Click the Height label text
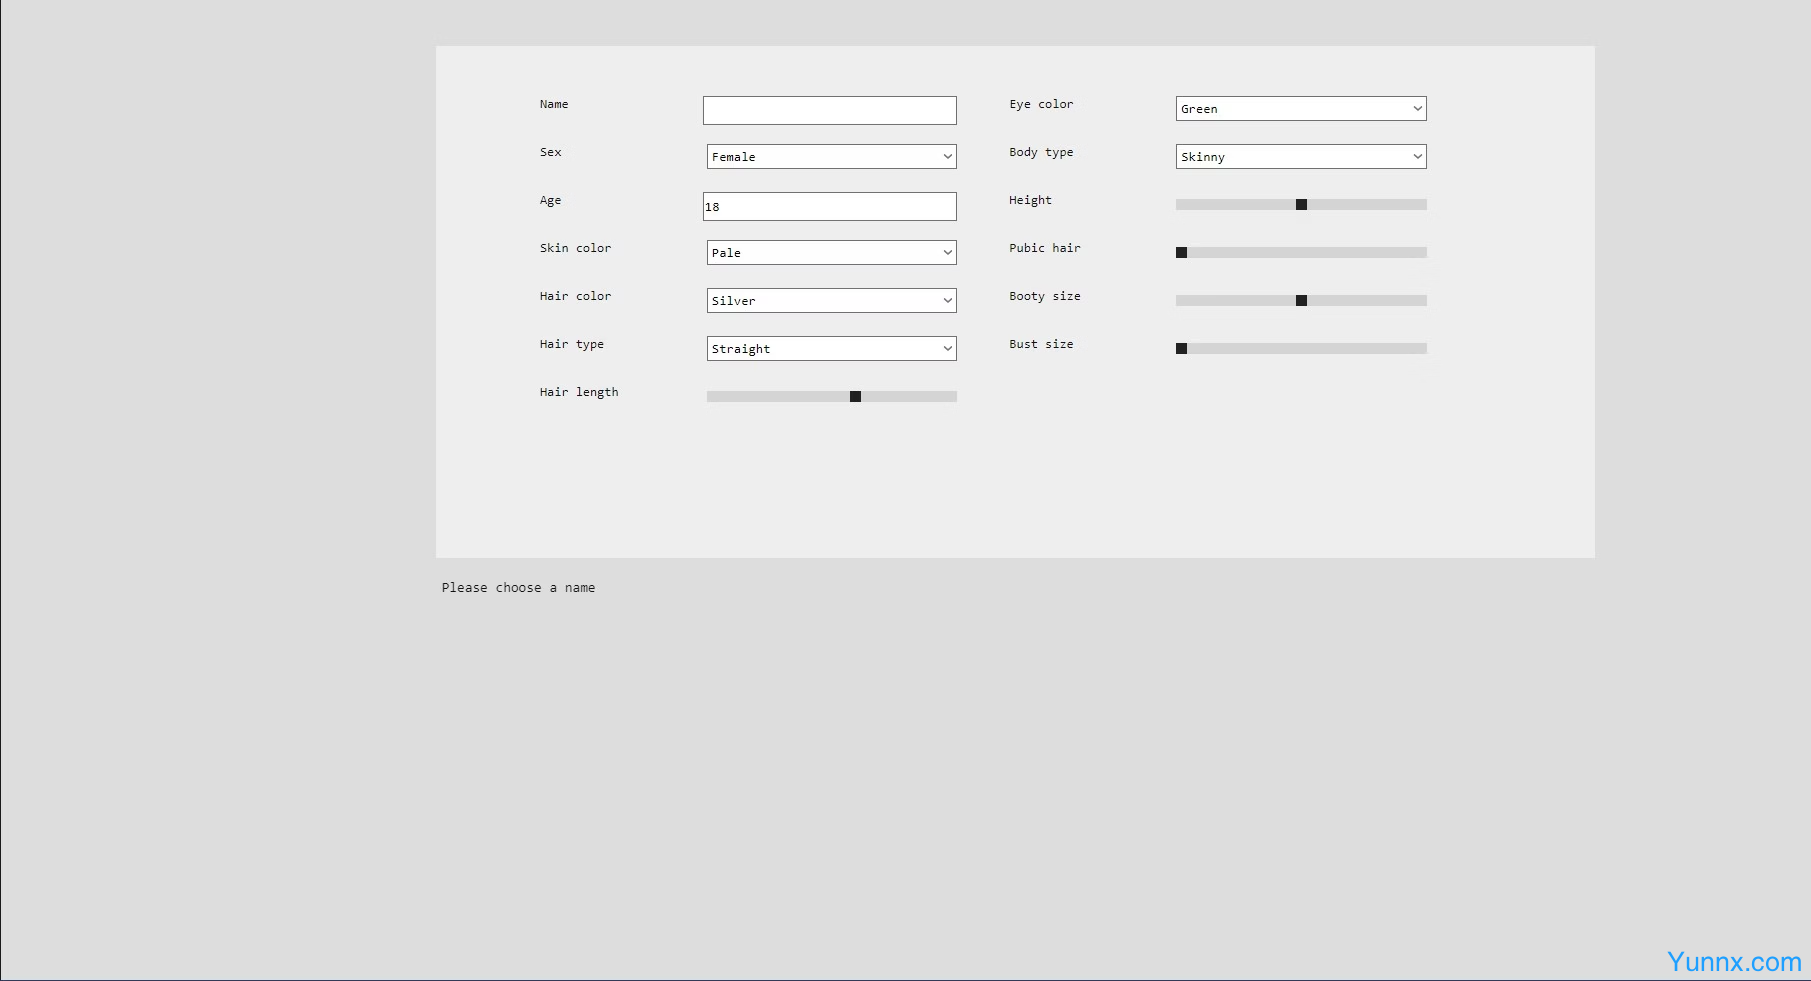The image size is (1811, 981). [1030, 200]
